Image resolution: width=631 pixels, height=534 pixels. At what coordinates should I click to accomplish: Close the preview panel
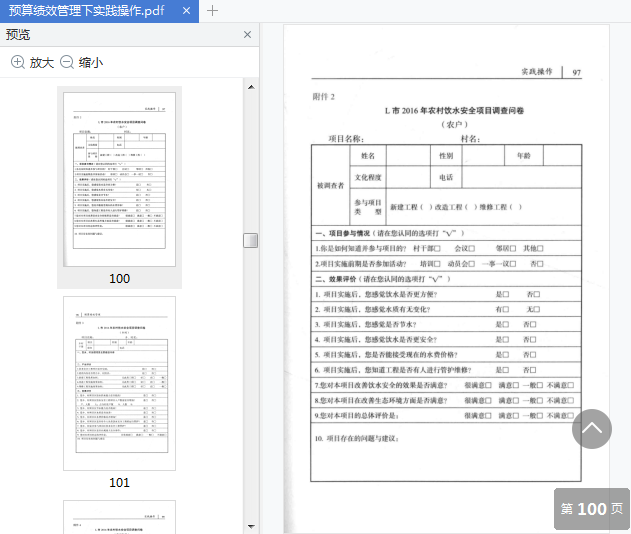[247, 35]
